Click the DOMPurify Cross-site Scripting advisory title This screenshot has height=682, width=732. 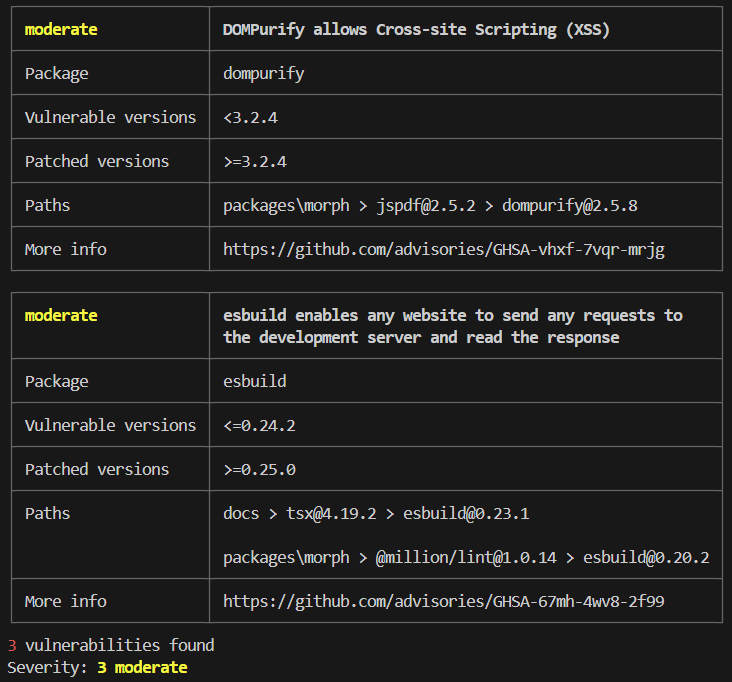[416, 29]
